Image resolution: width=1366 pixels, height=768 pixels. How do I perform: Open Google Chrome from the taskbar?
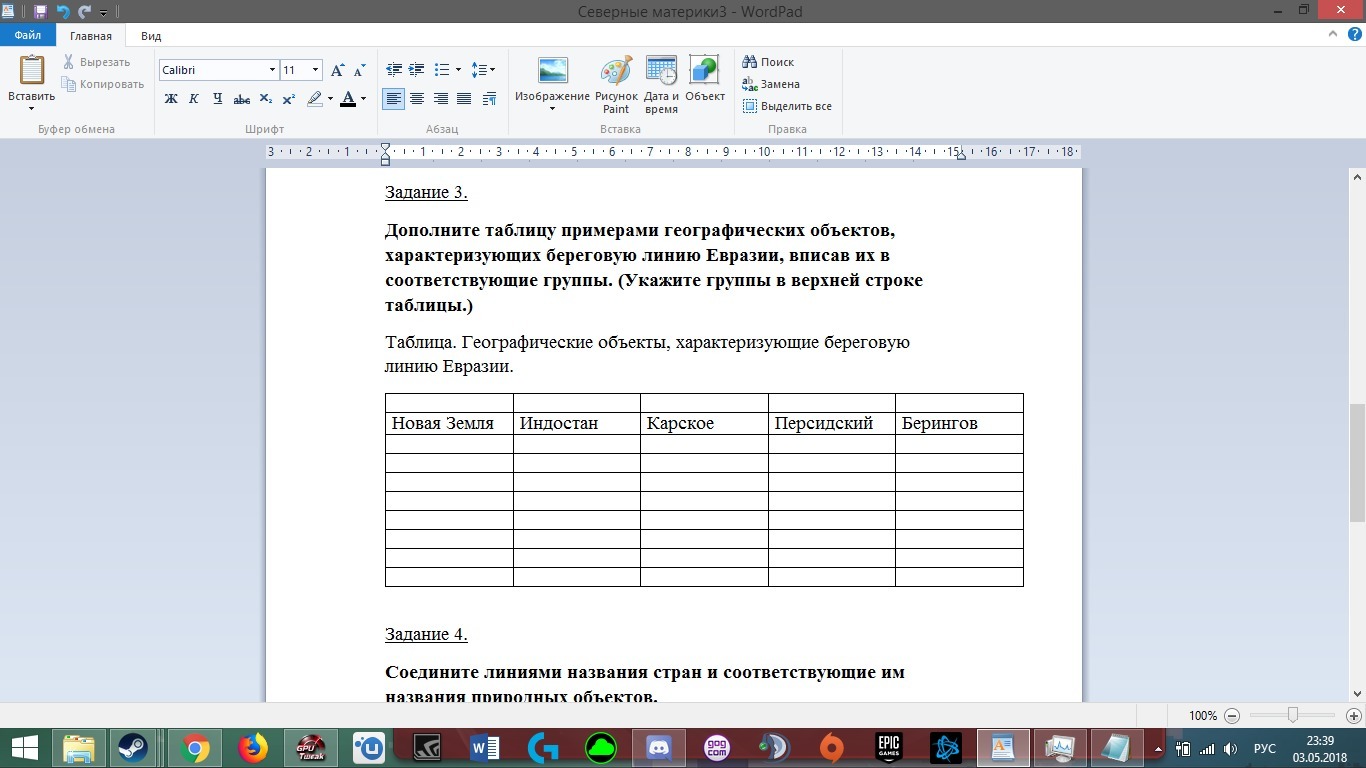(195, 748)
